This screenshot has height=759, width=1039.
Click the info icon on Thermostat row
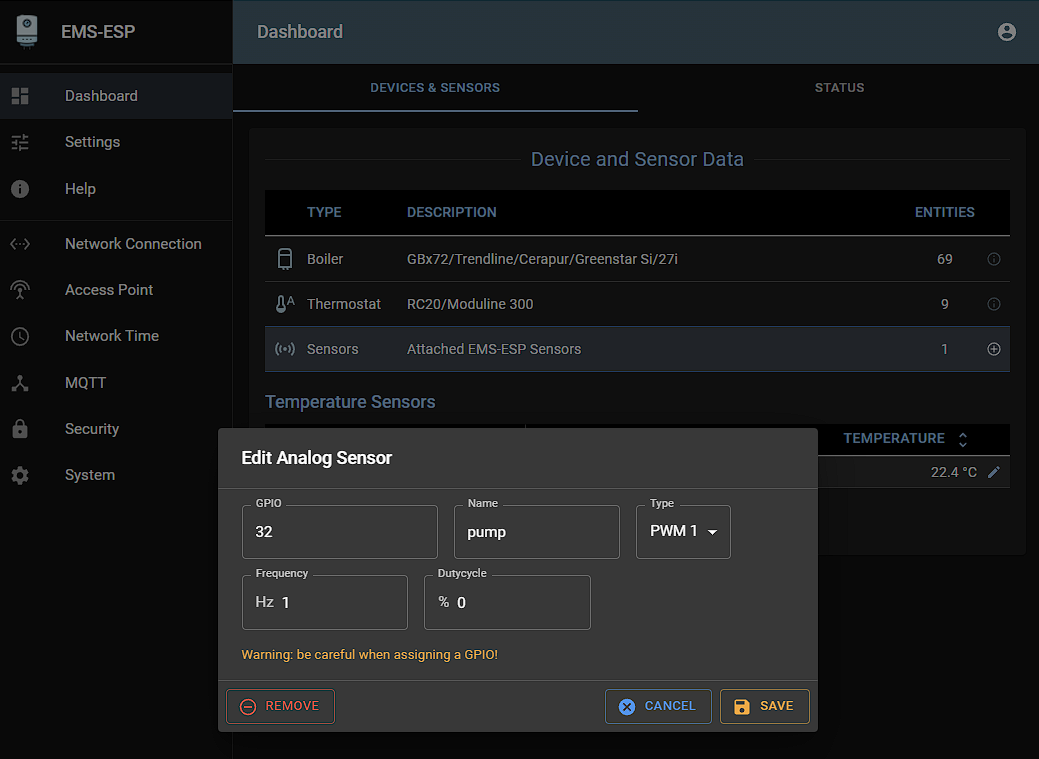pos(993,304)
